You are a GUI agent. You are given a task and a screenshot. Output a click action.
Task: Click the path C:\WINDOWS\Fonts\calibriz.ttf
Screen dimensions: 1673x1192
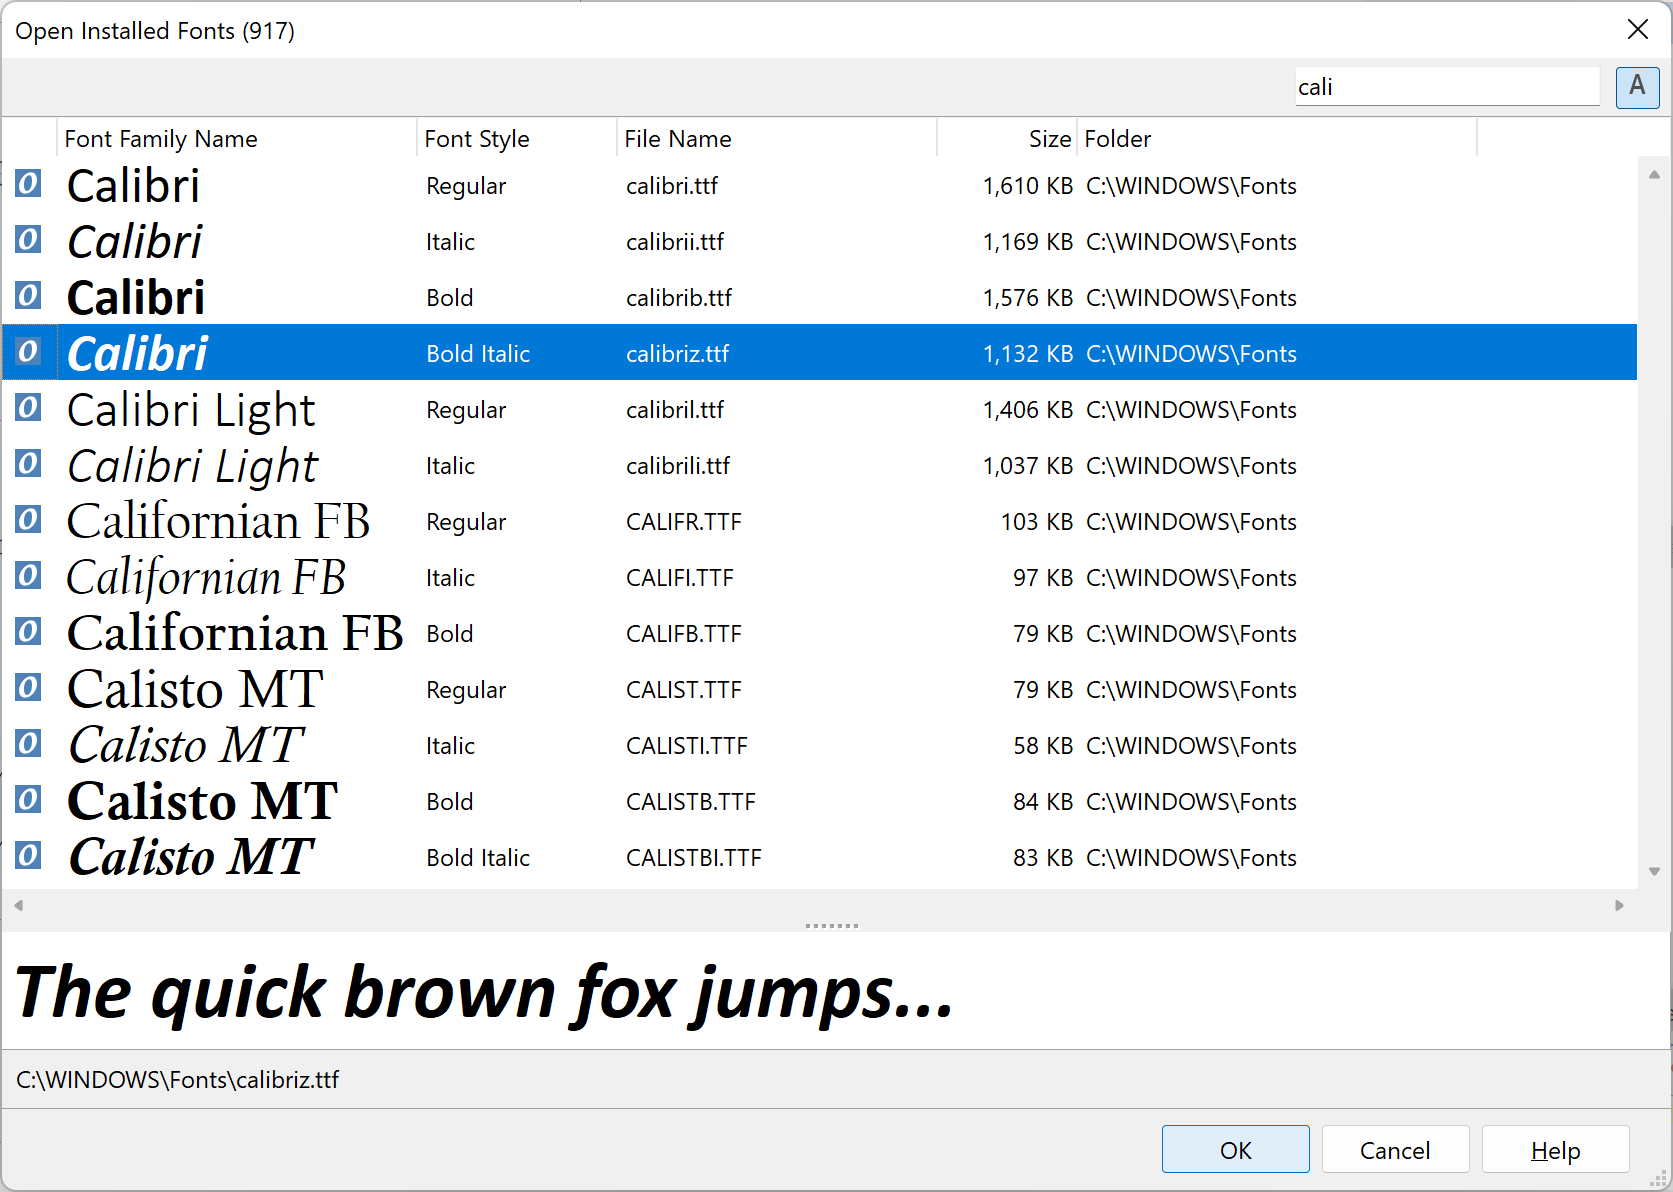(177, 1080)
